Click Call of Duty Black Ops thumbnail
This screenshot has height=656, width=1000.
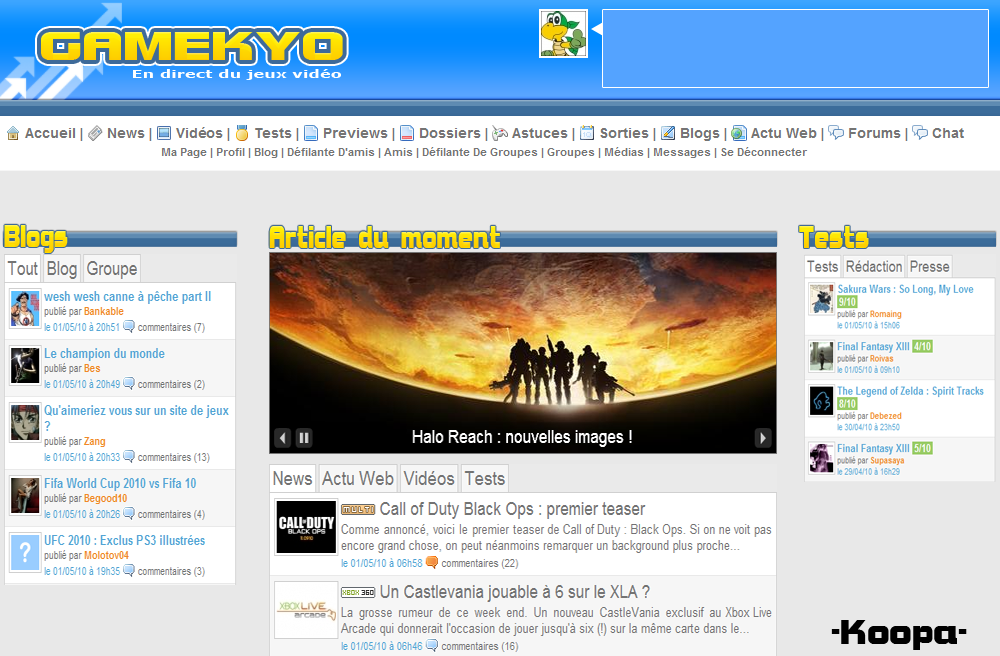[306, 527]
